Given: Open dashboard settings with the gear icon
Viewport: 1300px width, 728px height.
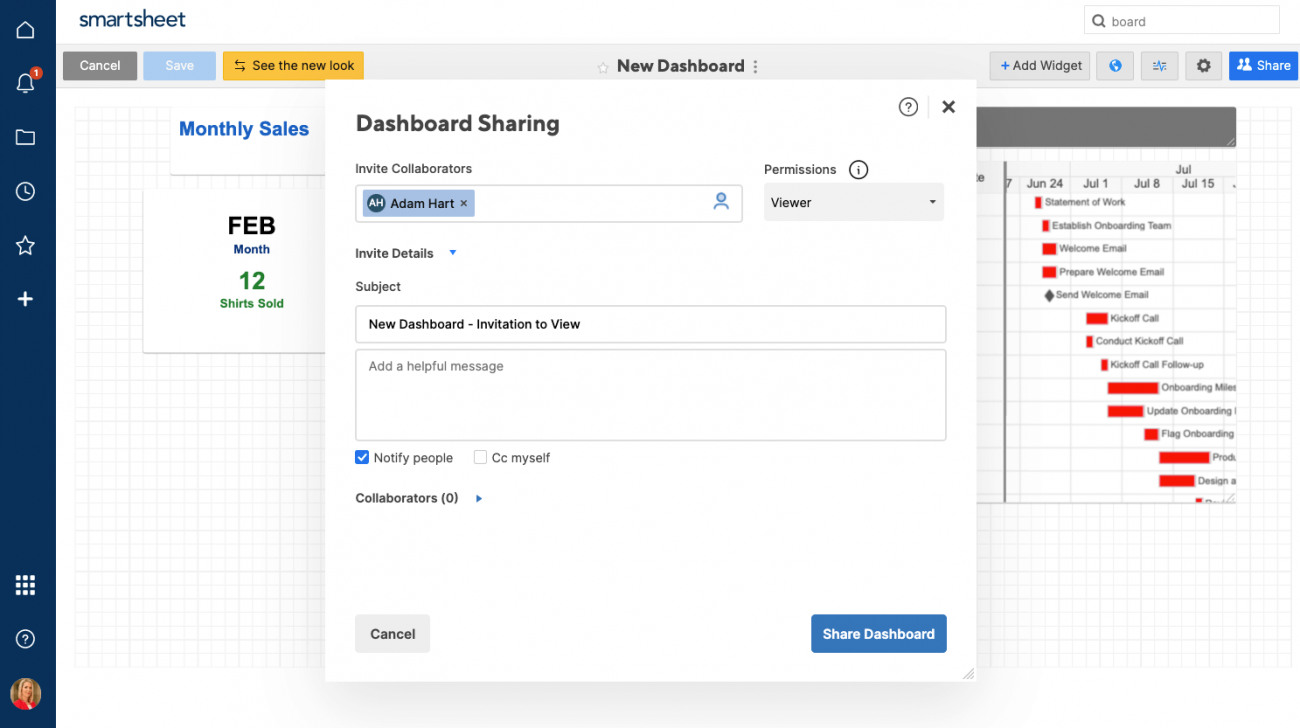Looking at the screenshot, I should [1203, 65].
